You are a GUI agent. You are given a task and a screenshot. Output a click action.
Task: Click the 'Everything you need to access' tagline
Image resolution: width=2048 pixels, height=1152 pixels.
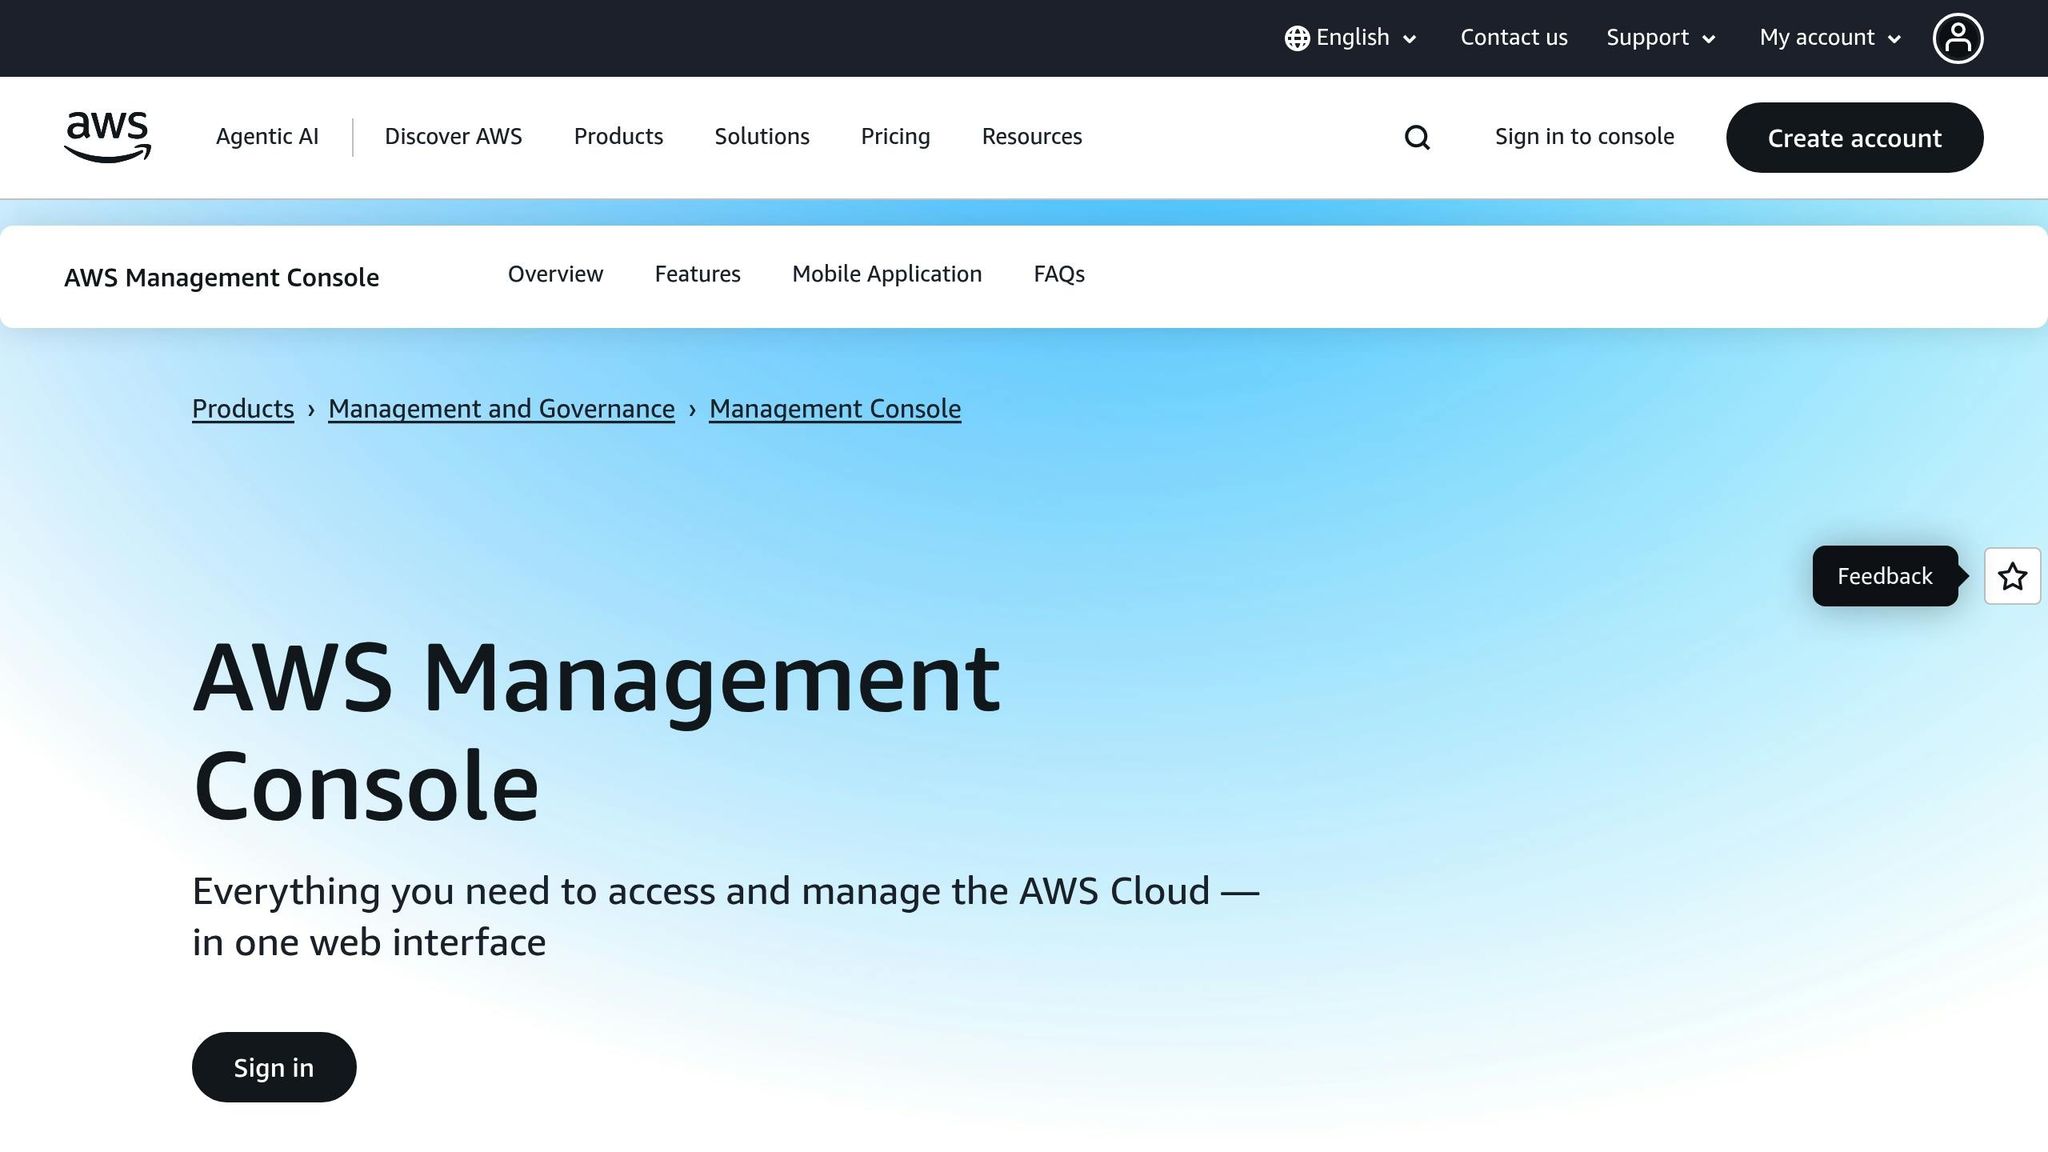725,916
